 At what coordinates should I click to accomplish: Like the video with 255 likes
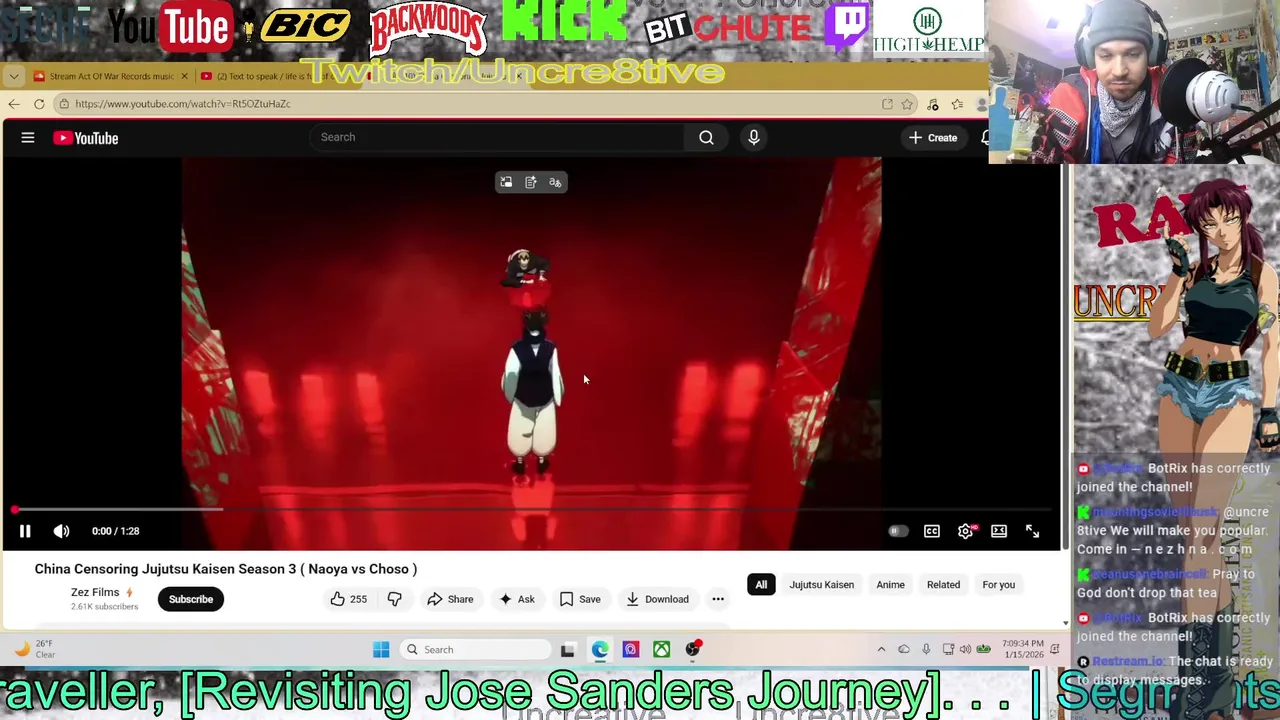click(348, 599)
